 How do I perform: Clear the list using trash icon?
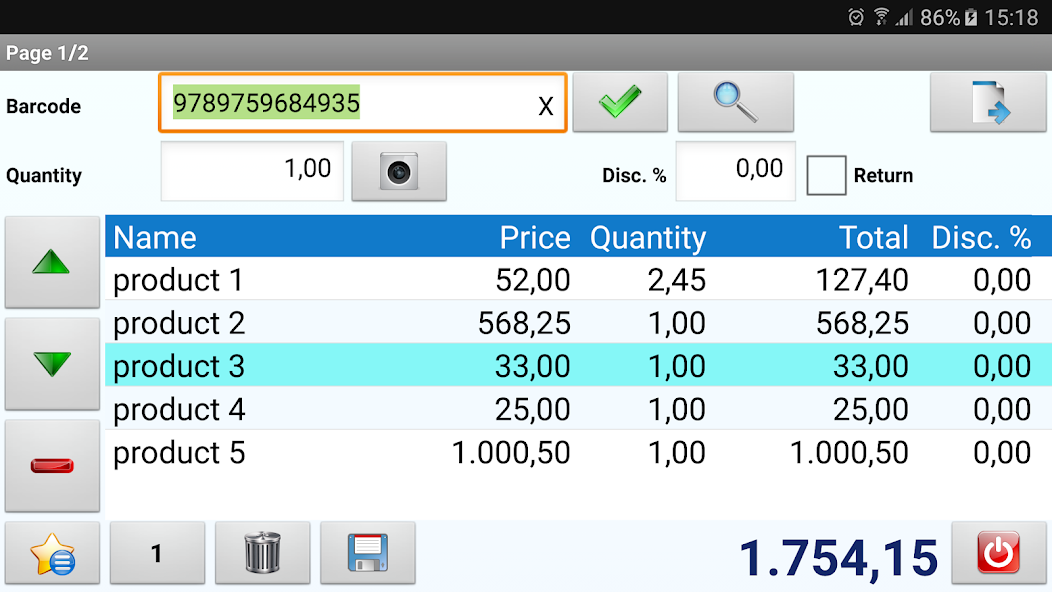pos(262,552)
